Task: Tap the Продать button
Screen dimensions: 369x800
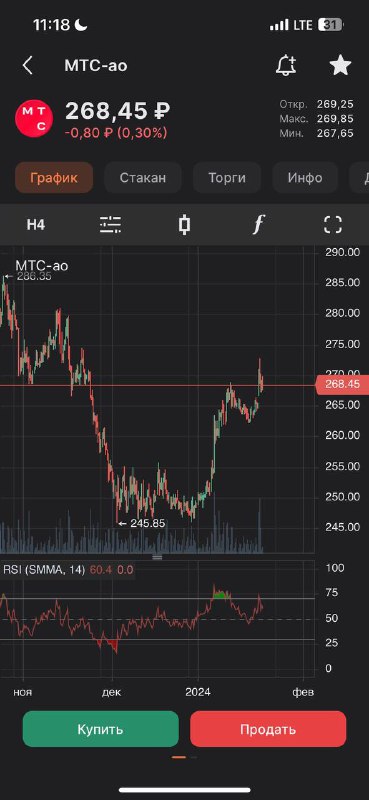Action: 268,729
